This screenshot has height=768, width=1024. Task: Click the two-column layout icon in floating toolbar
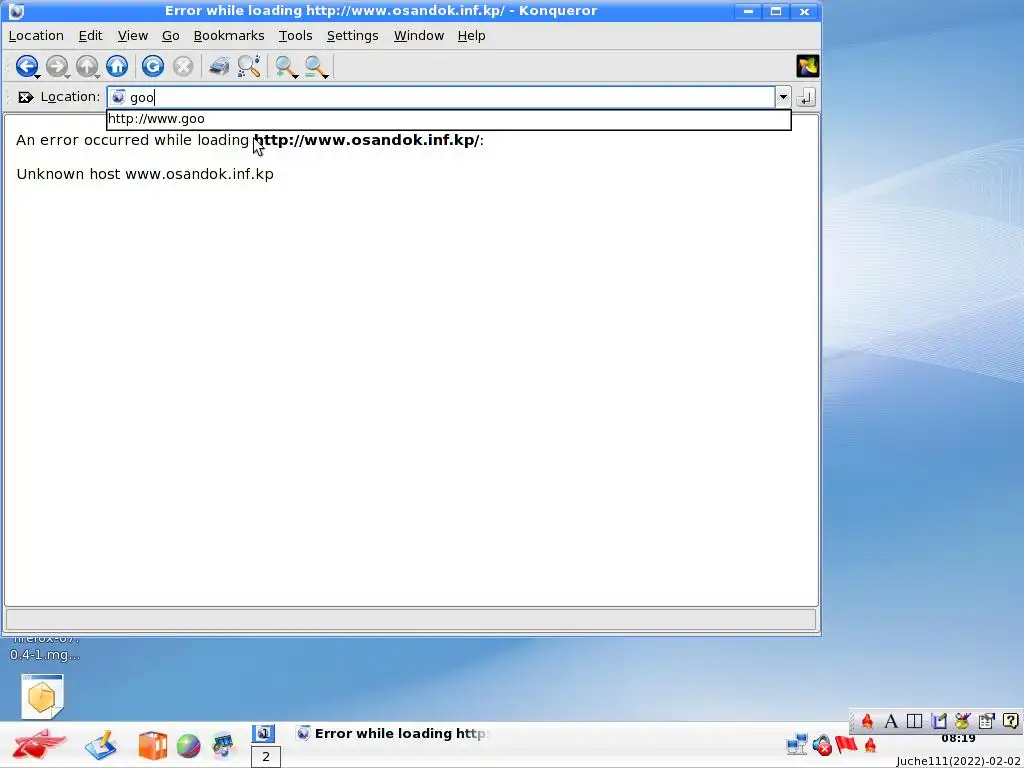pos(914,721)
